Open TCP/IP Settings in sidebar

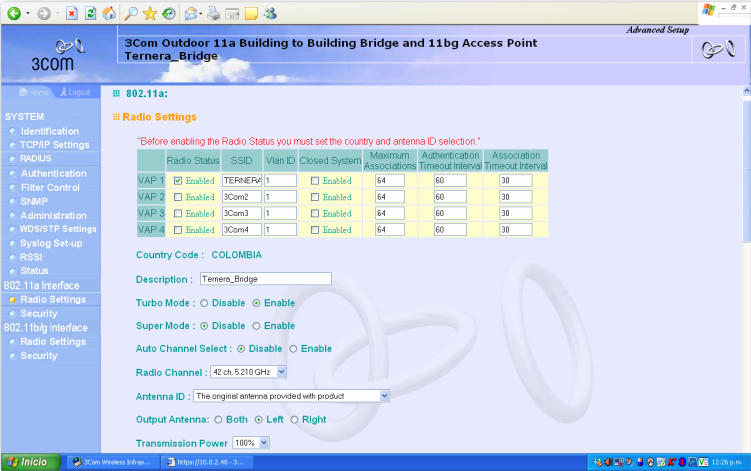(54, 145)
